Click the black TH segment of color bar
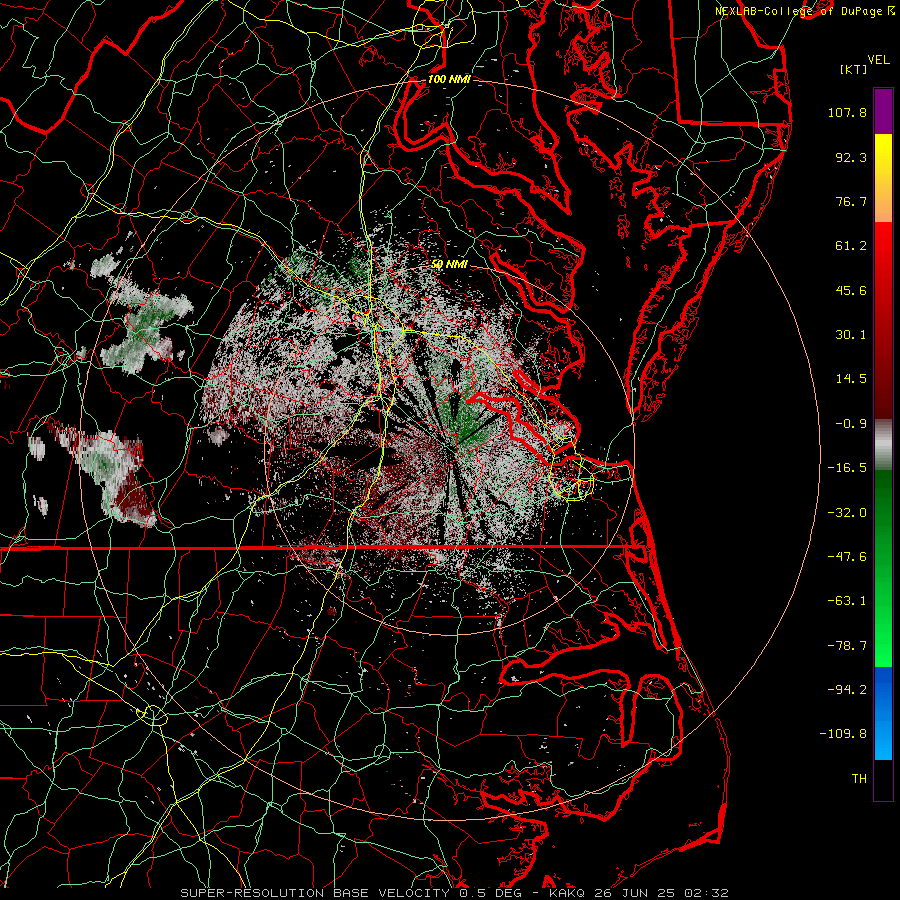This screenshot has height=900, width=900. [x=883, y=779]
